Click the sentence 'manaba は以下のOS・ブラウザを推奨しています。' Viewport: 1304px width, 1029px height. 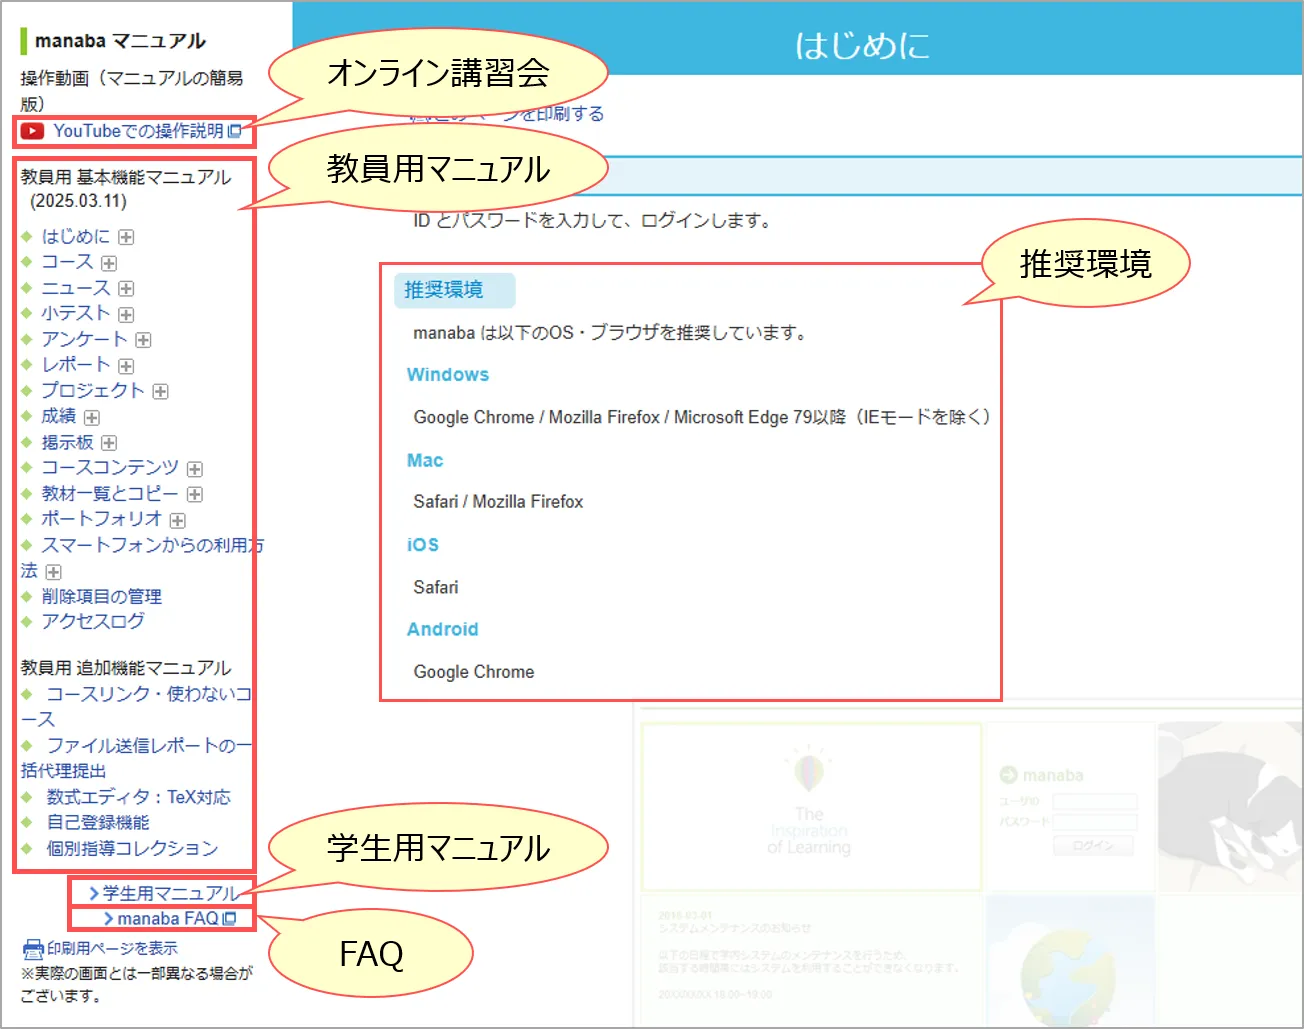coord(611,333)
